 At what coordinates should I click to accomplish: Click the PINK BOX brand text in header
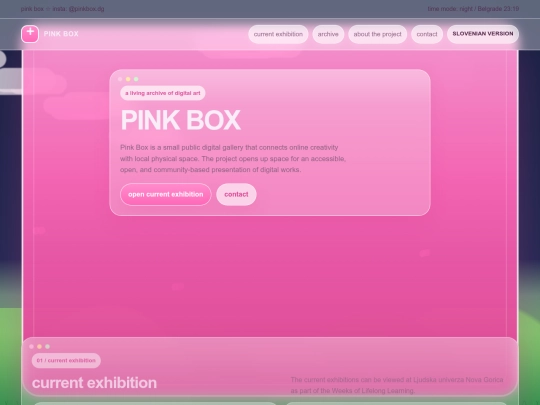click(61, 34)
